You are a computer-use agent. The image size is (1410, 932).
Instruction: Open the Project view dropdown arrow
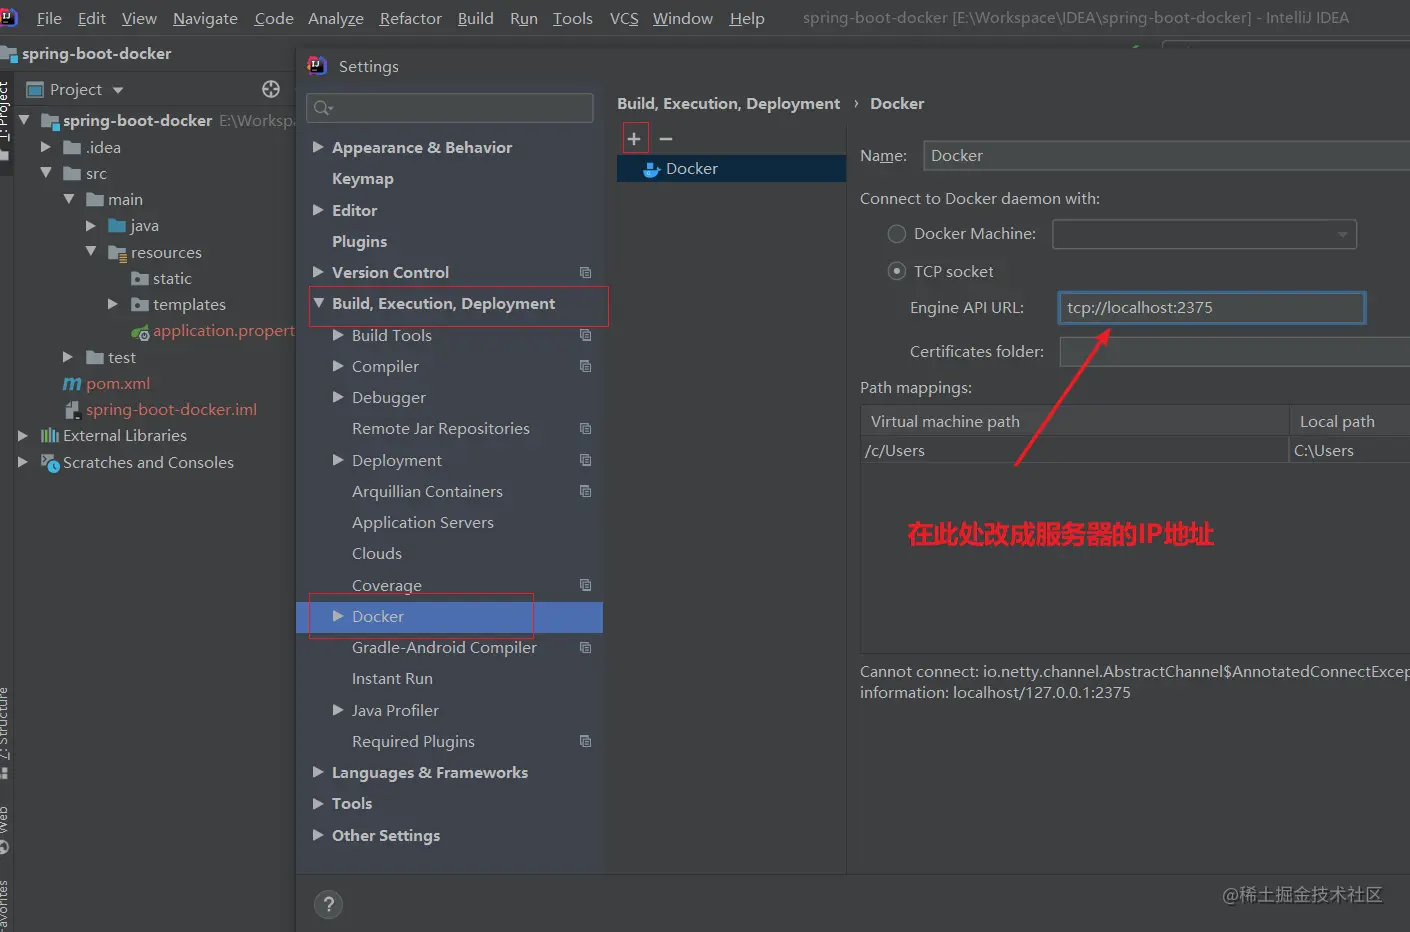point(118,90)
